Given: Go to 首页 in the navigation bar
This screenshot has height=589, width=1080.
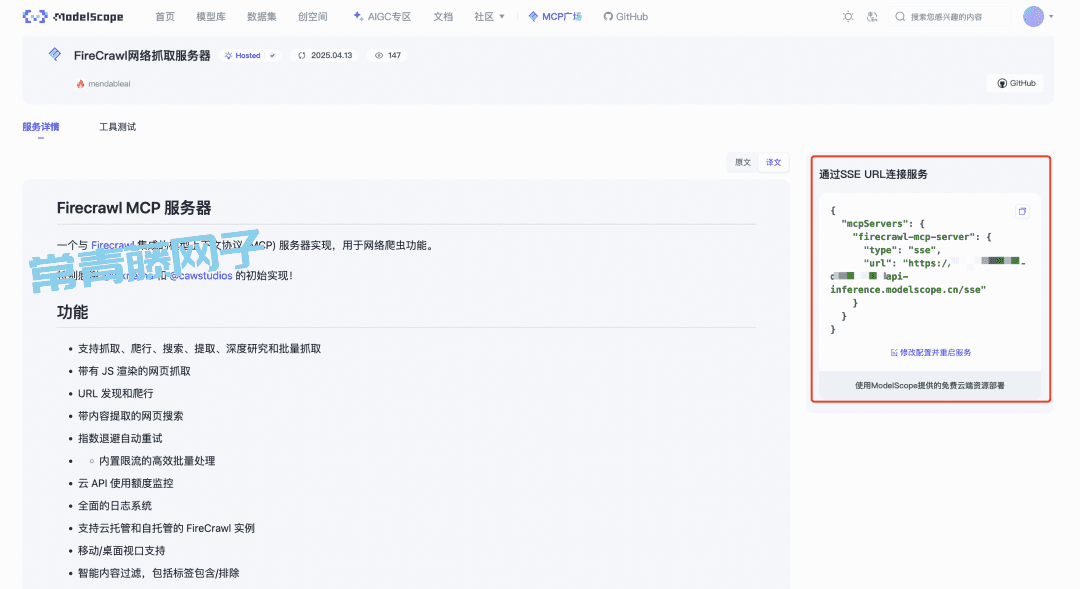Looking at the screenshot, I should (x=165, y=17).
